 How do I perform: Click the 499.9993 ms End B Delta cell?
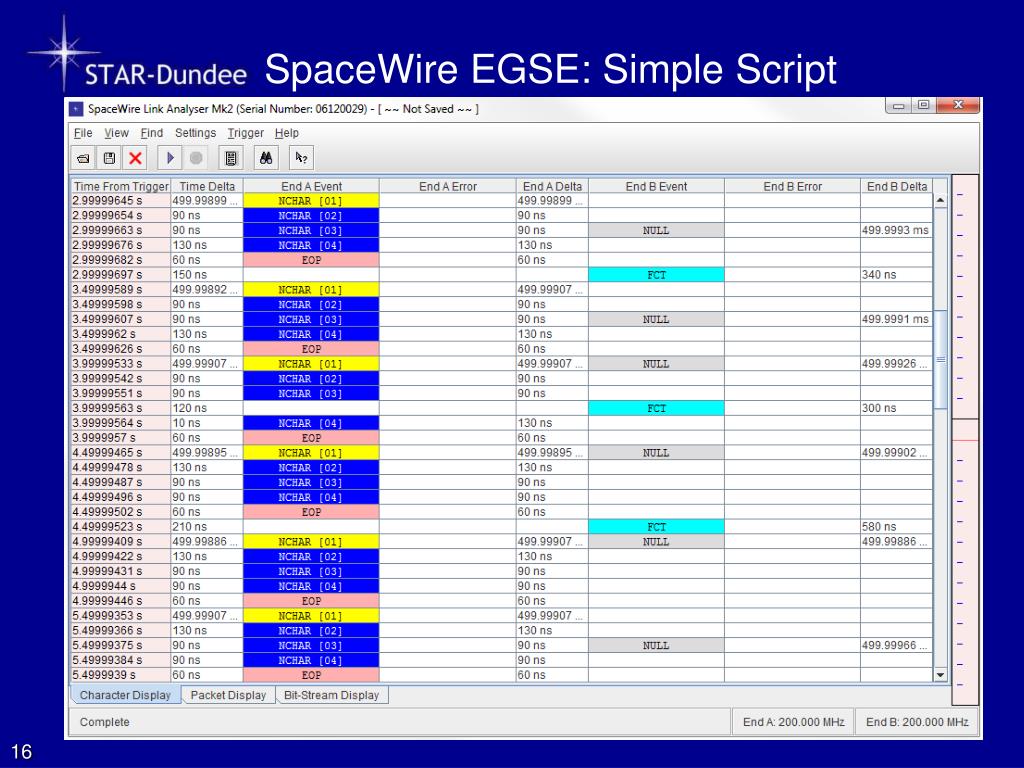896,231
